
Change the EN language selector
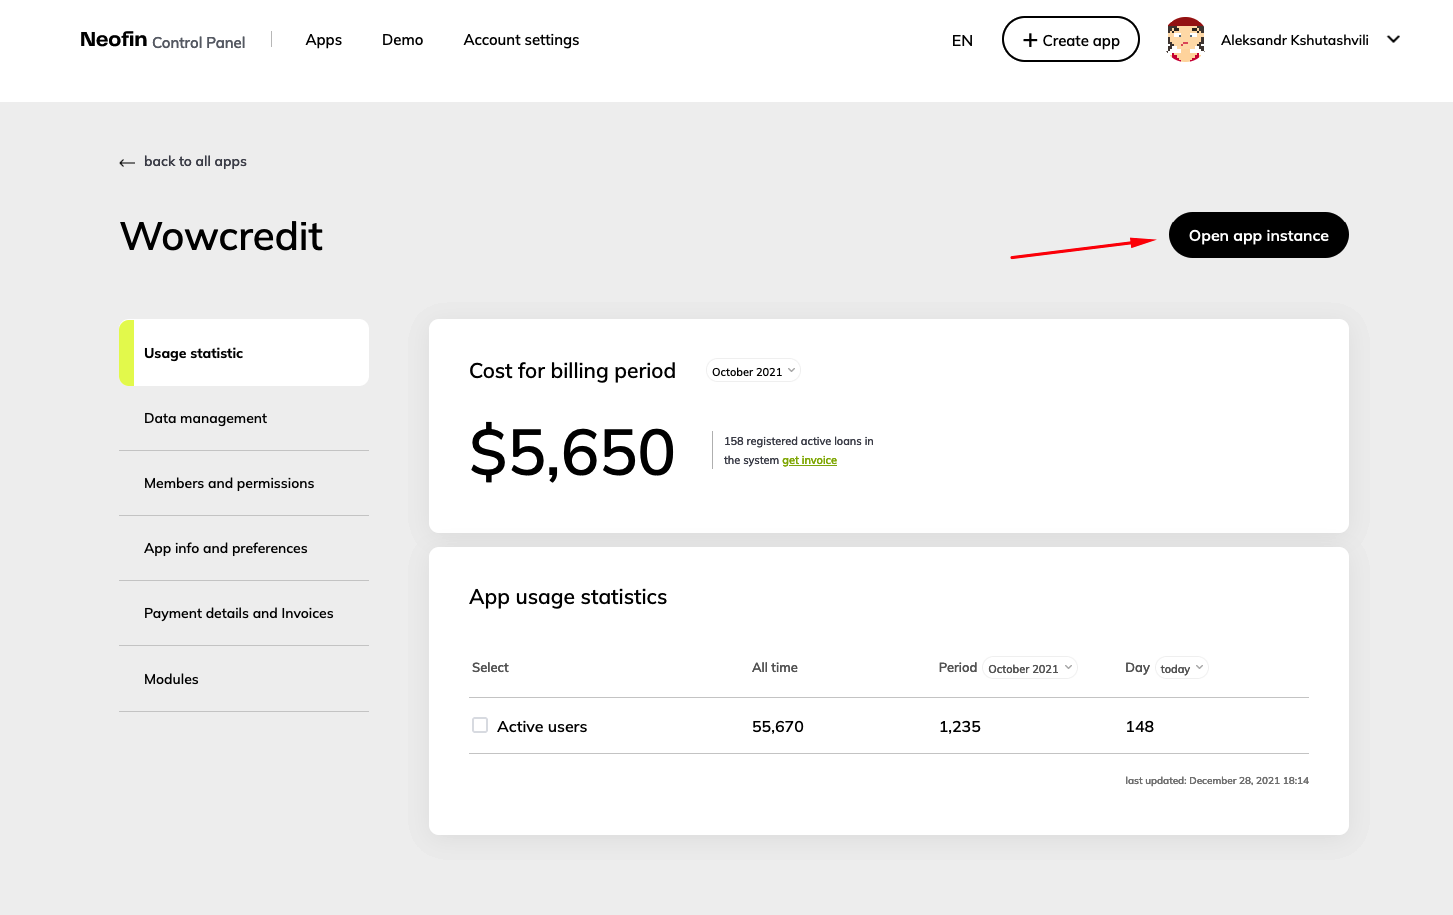[x=962, y=41]
